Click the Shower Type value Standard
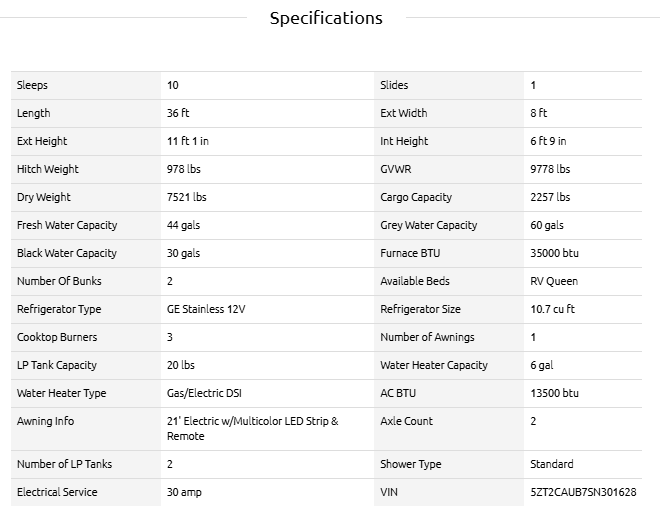Viewport: 660px width, 518px height. pos(552,464)
